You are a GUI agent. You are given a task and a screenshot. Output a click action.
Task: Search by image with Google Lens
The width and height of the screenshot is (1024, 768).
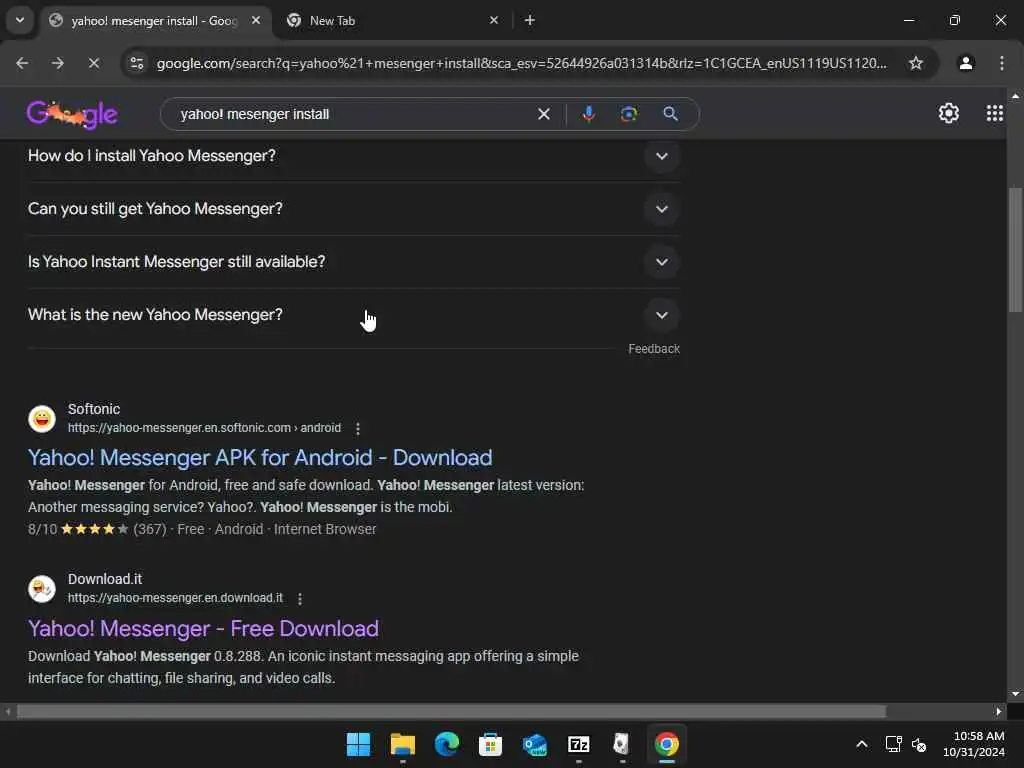coord(628,114)
